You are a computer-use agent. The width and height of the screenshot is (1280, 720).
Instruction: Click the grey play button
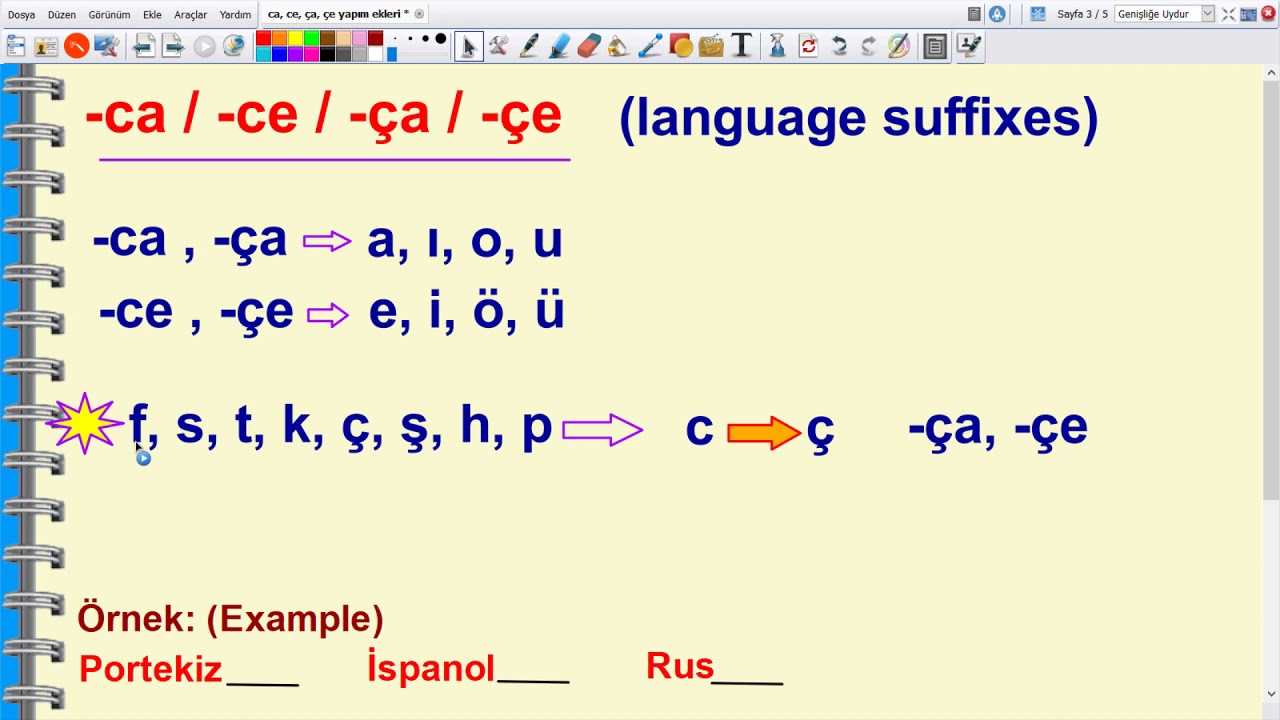pyautogui.click(x=204, y=46)
